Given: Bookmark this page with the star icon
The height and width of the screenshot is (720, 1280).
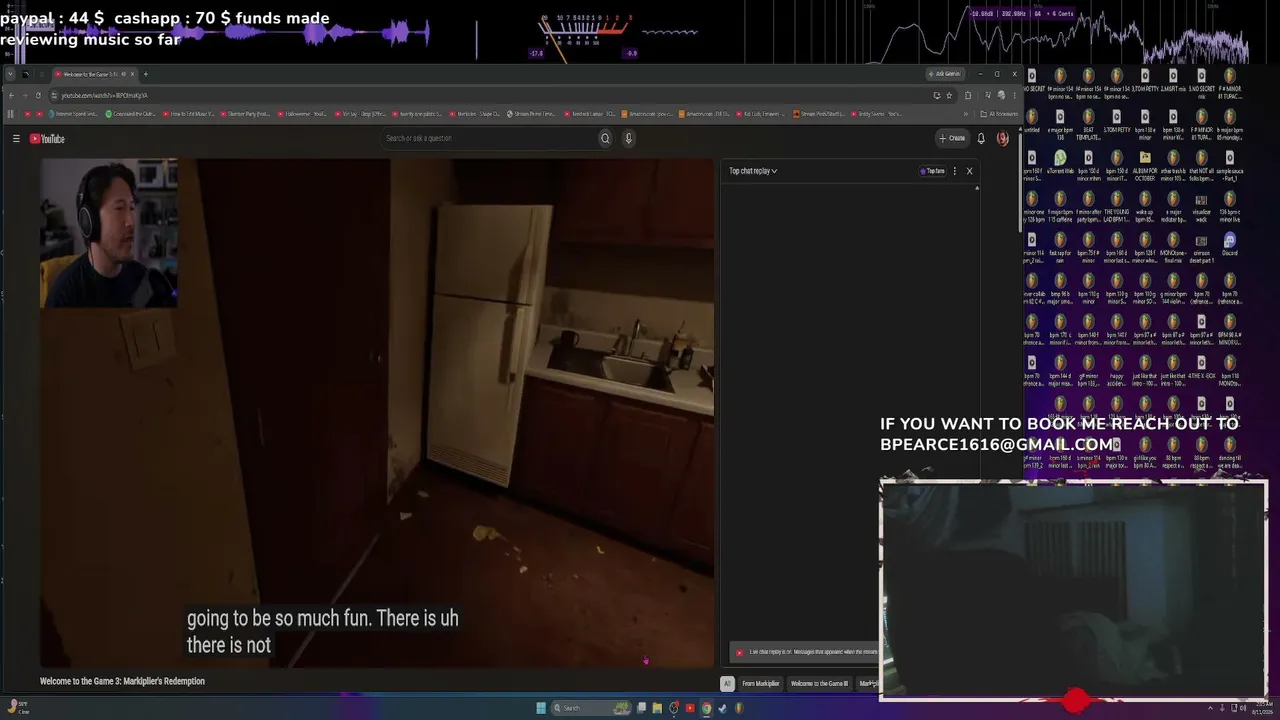Looking at the screenshot, I should (x=949, y=95).
